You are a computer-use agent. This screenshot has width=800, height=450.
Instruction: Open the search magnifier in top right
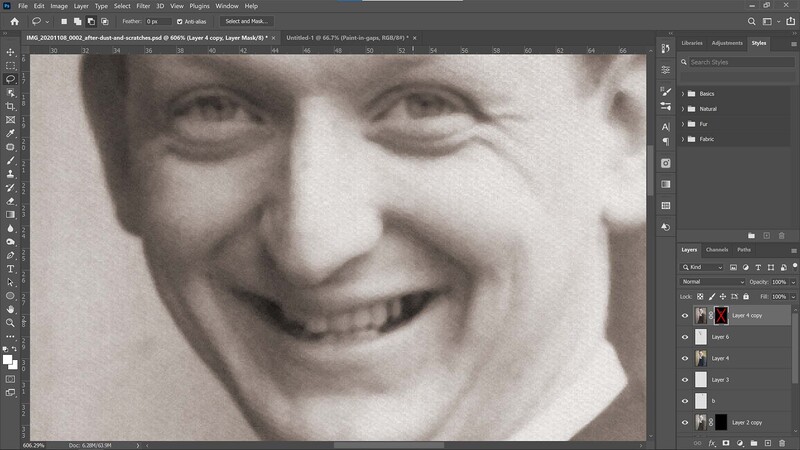click(752, 21)
